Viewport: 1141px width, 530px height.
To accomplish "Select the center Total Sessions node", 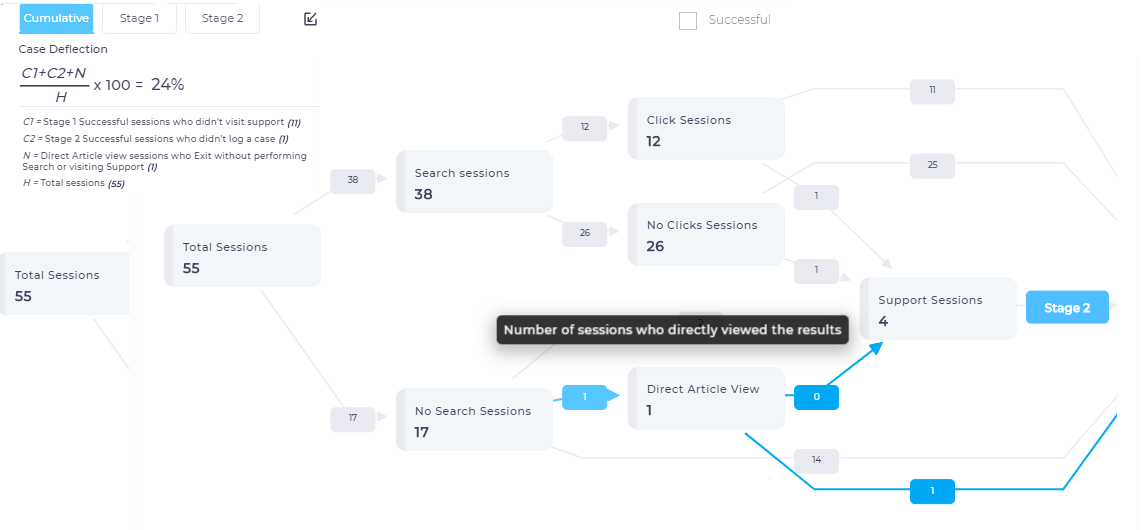I will coord(243,256).
